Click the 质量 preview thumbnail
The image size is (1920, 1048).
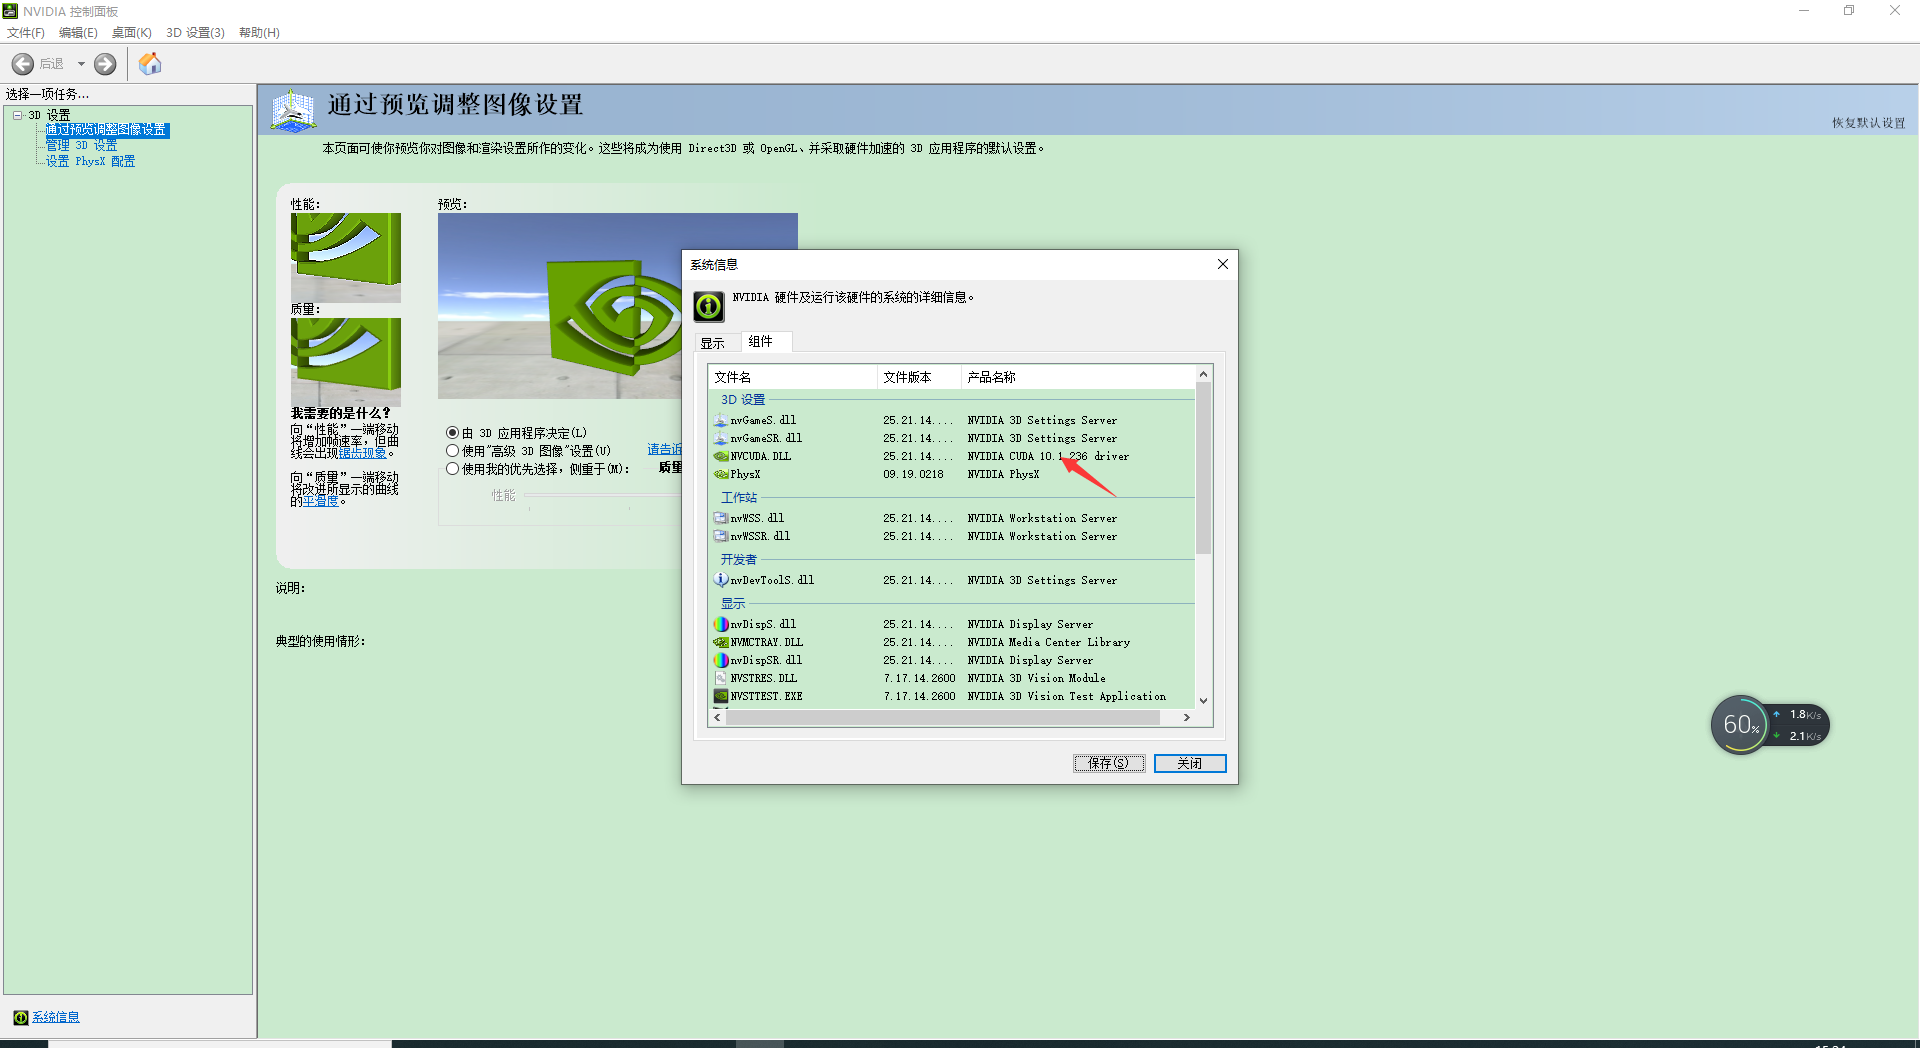[x=346, y=363]
